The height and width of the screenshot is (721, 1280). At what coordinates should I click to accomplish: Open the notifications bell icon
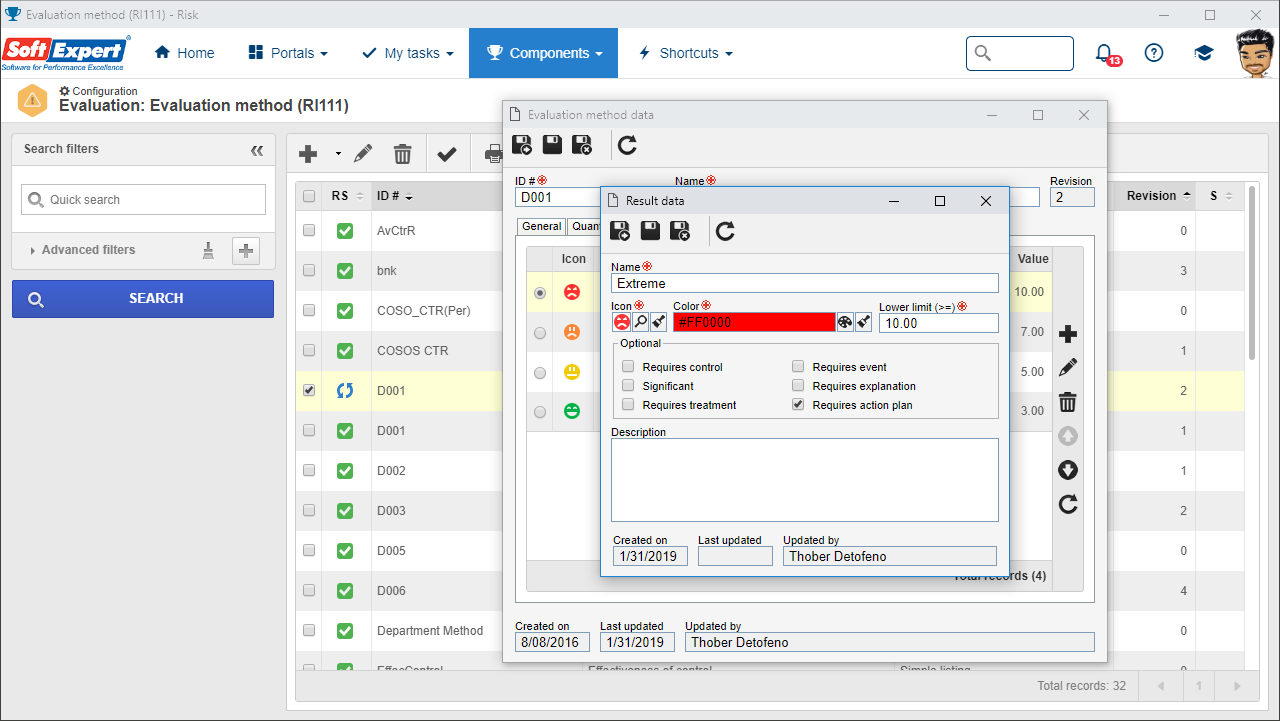coord(1104,53)
